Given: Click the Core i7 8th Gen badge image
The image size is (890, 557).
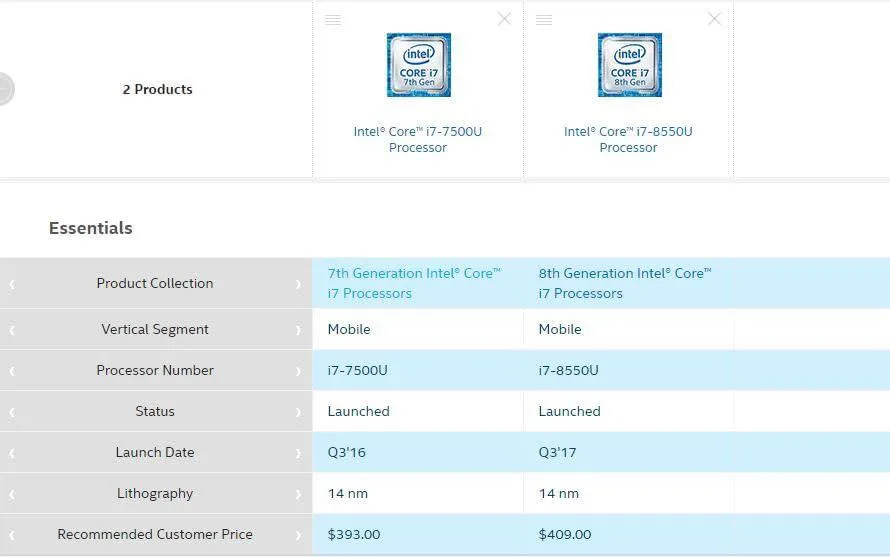Looking at the screenshot, I should point(629,65).
